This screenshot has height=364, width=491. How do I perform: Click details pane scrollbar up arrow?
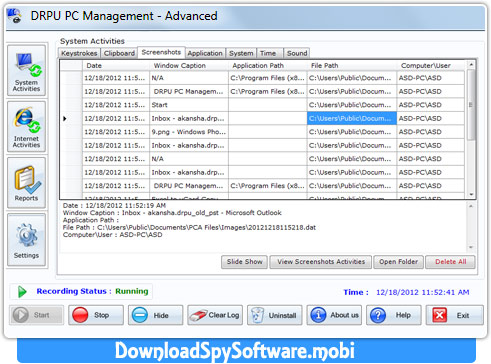click(471, 206)
